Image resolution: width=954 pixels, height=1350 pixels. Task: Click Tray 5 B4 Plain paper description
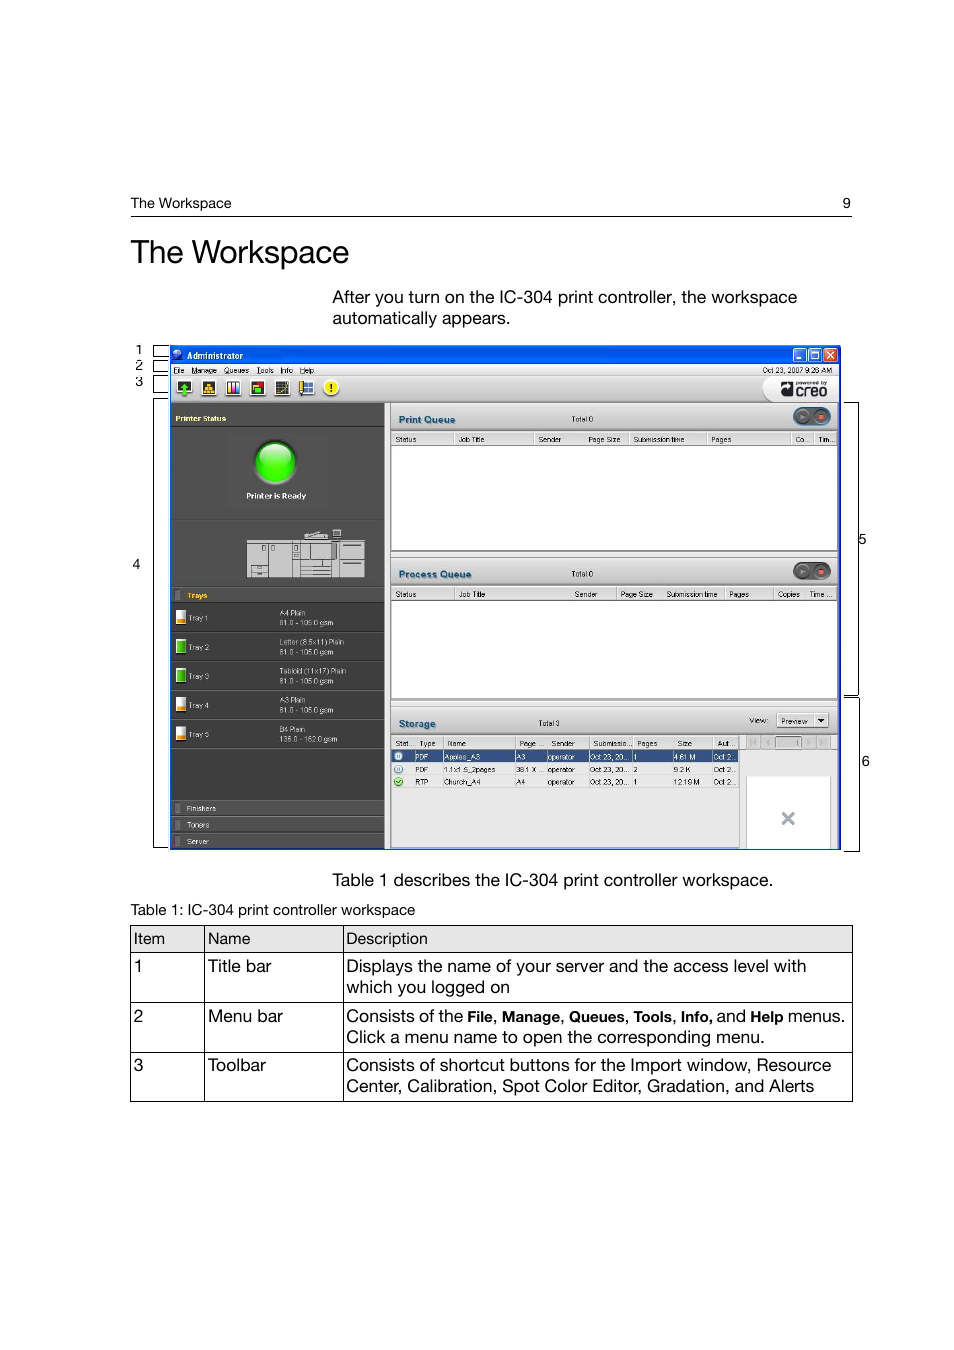tap(308, 734)
